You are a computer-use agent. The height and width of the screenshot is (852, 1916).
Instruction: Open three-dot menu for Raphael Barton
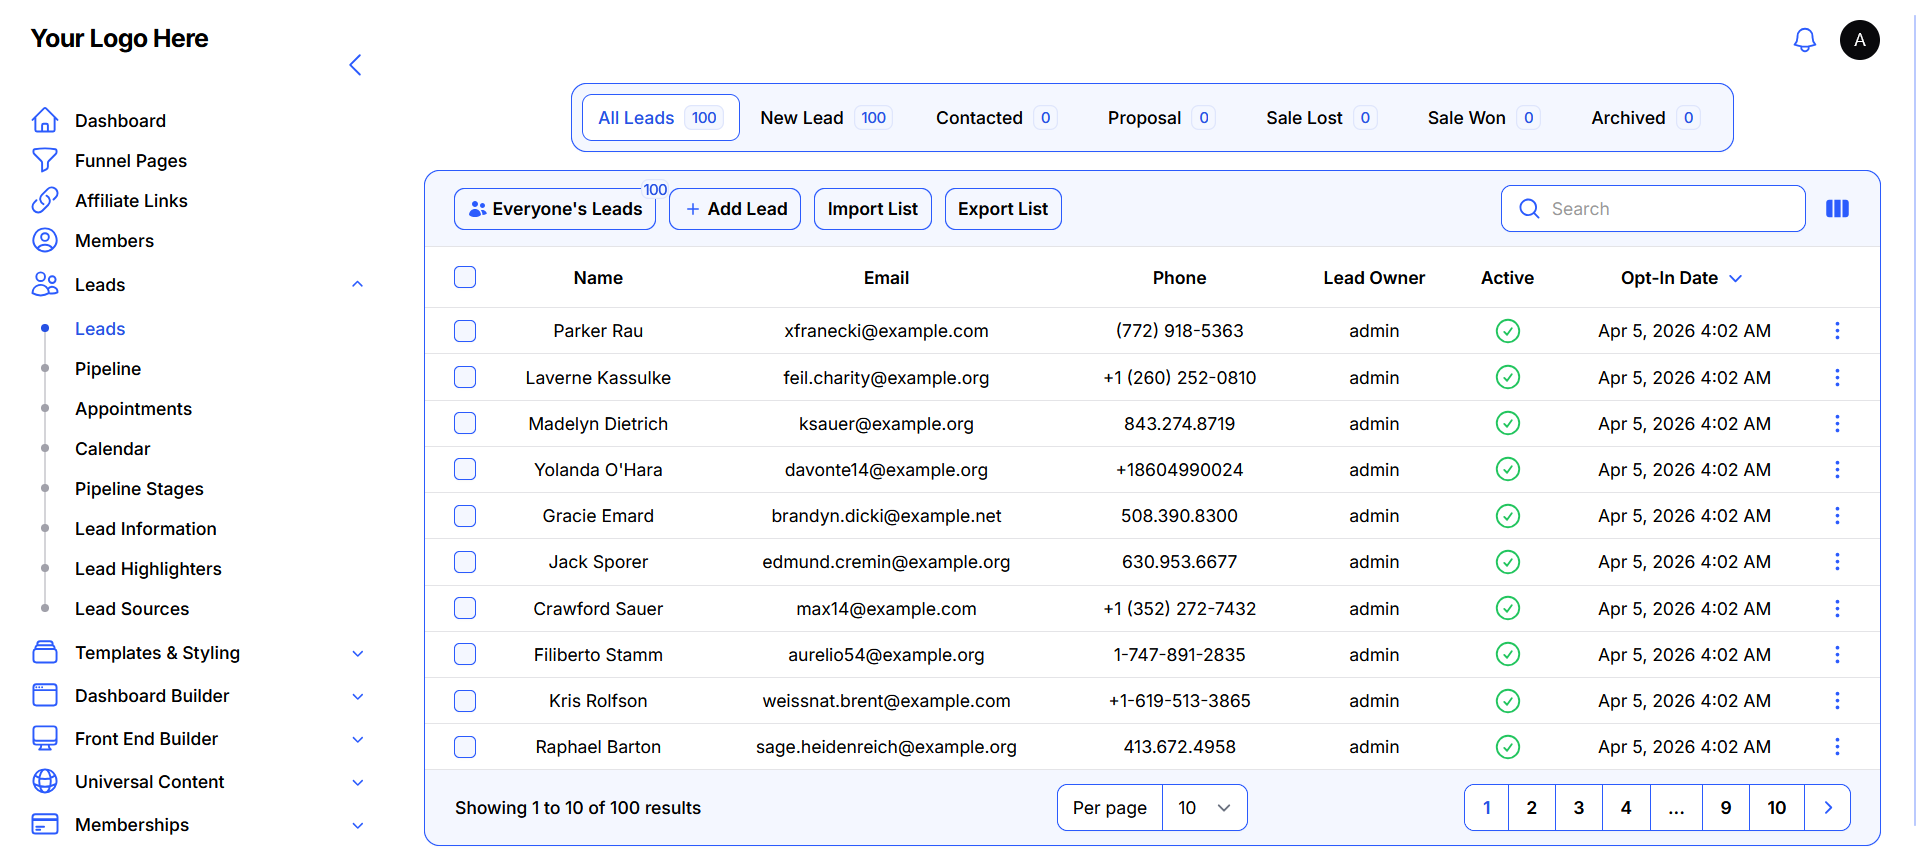1836,747
